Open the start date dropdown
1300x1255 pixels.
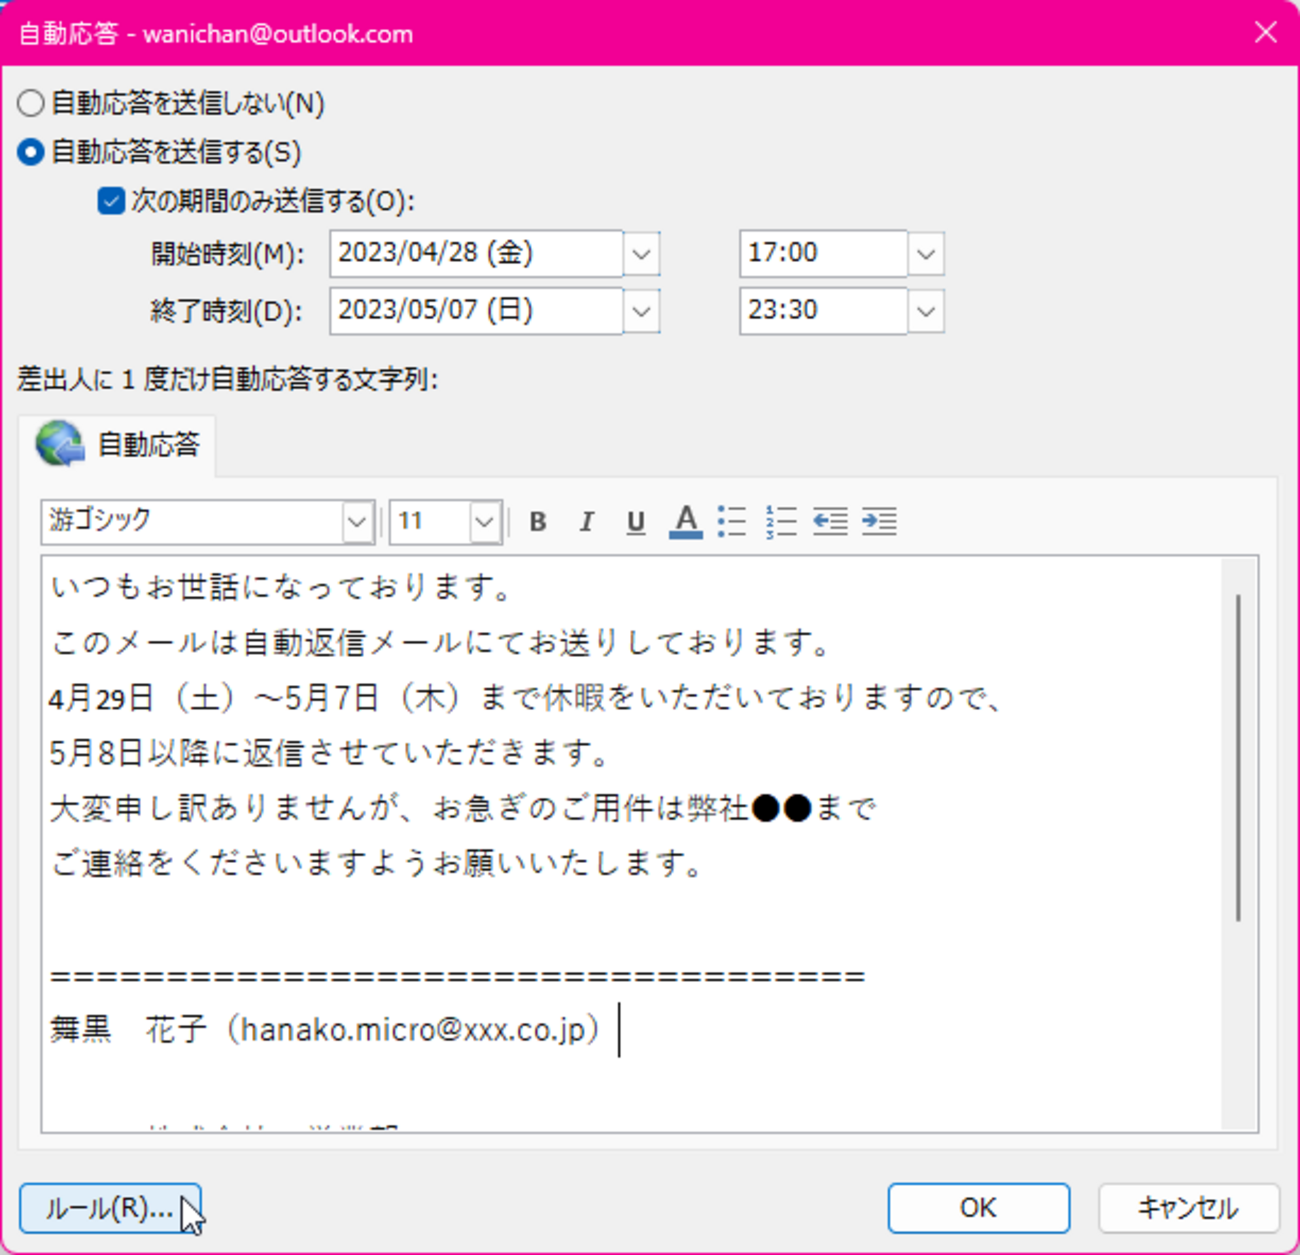[x=641, y=253]
